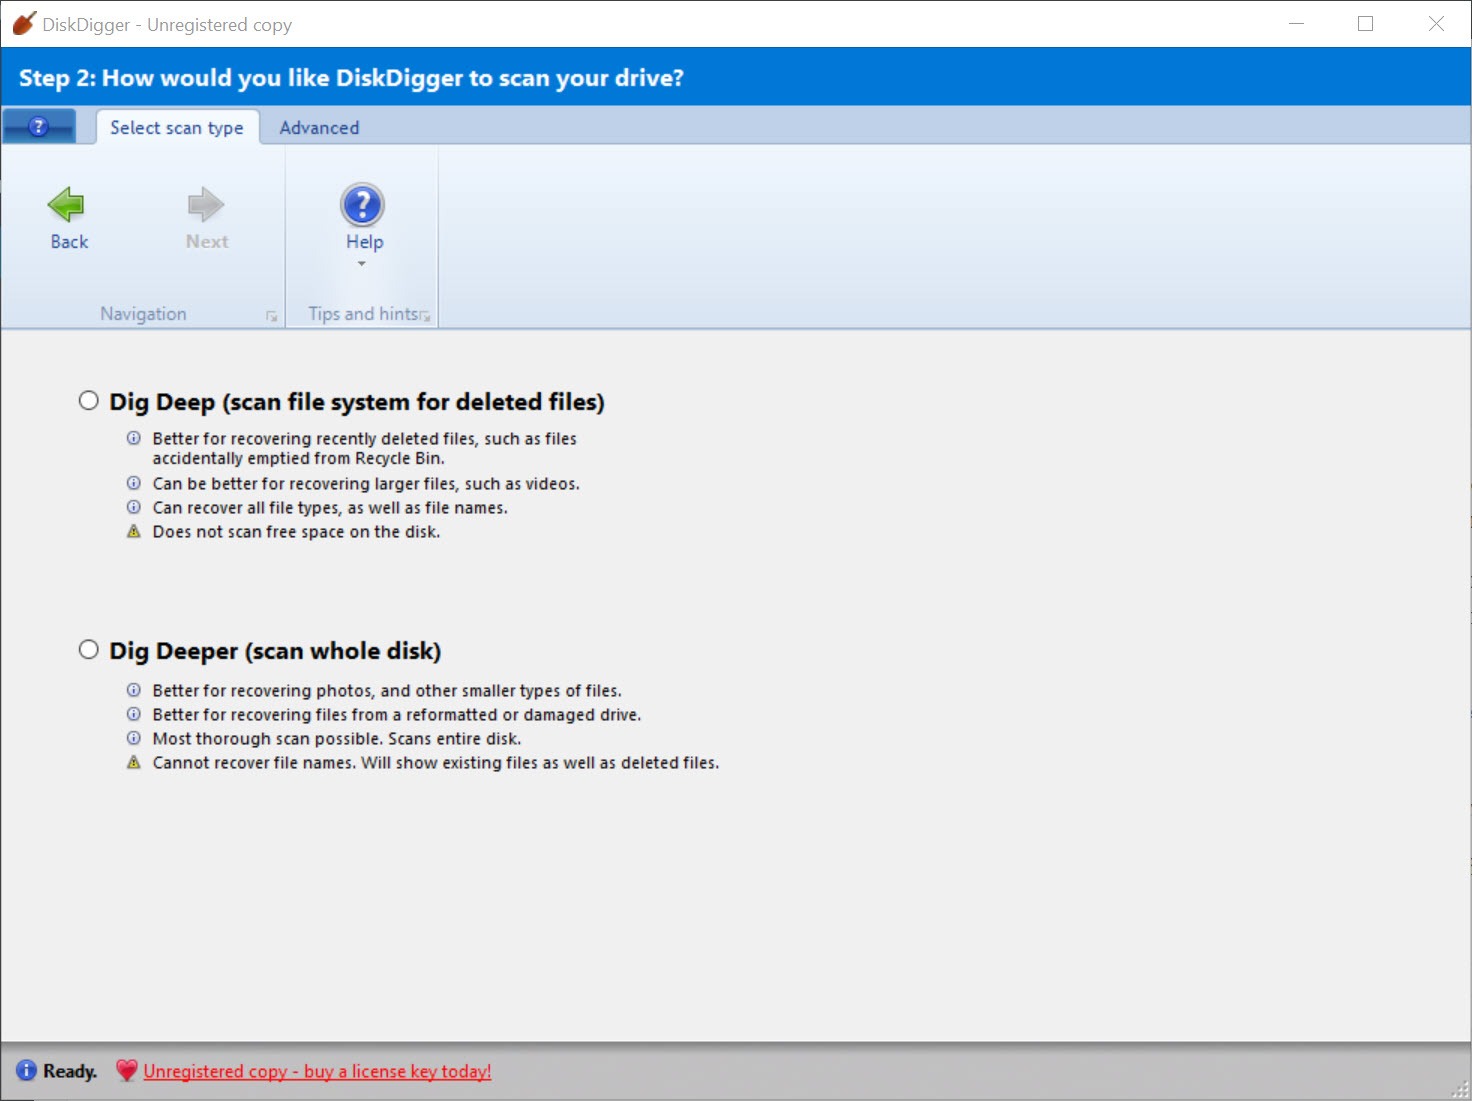Viewport: 1472px width, 1101px height.
Task: Expand the Help dropdown arrow
Action: point(362,264)
